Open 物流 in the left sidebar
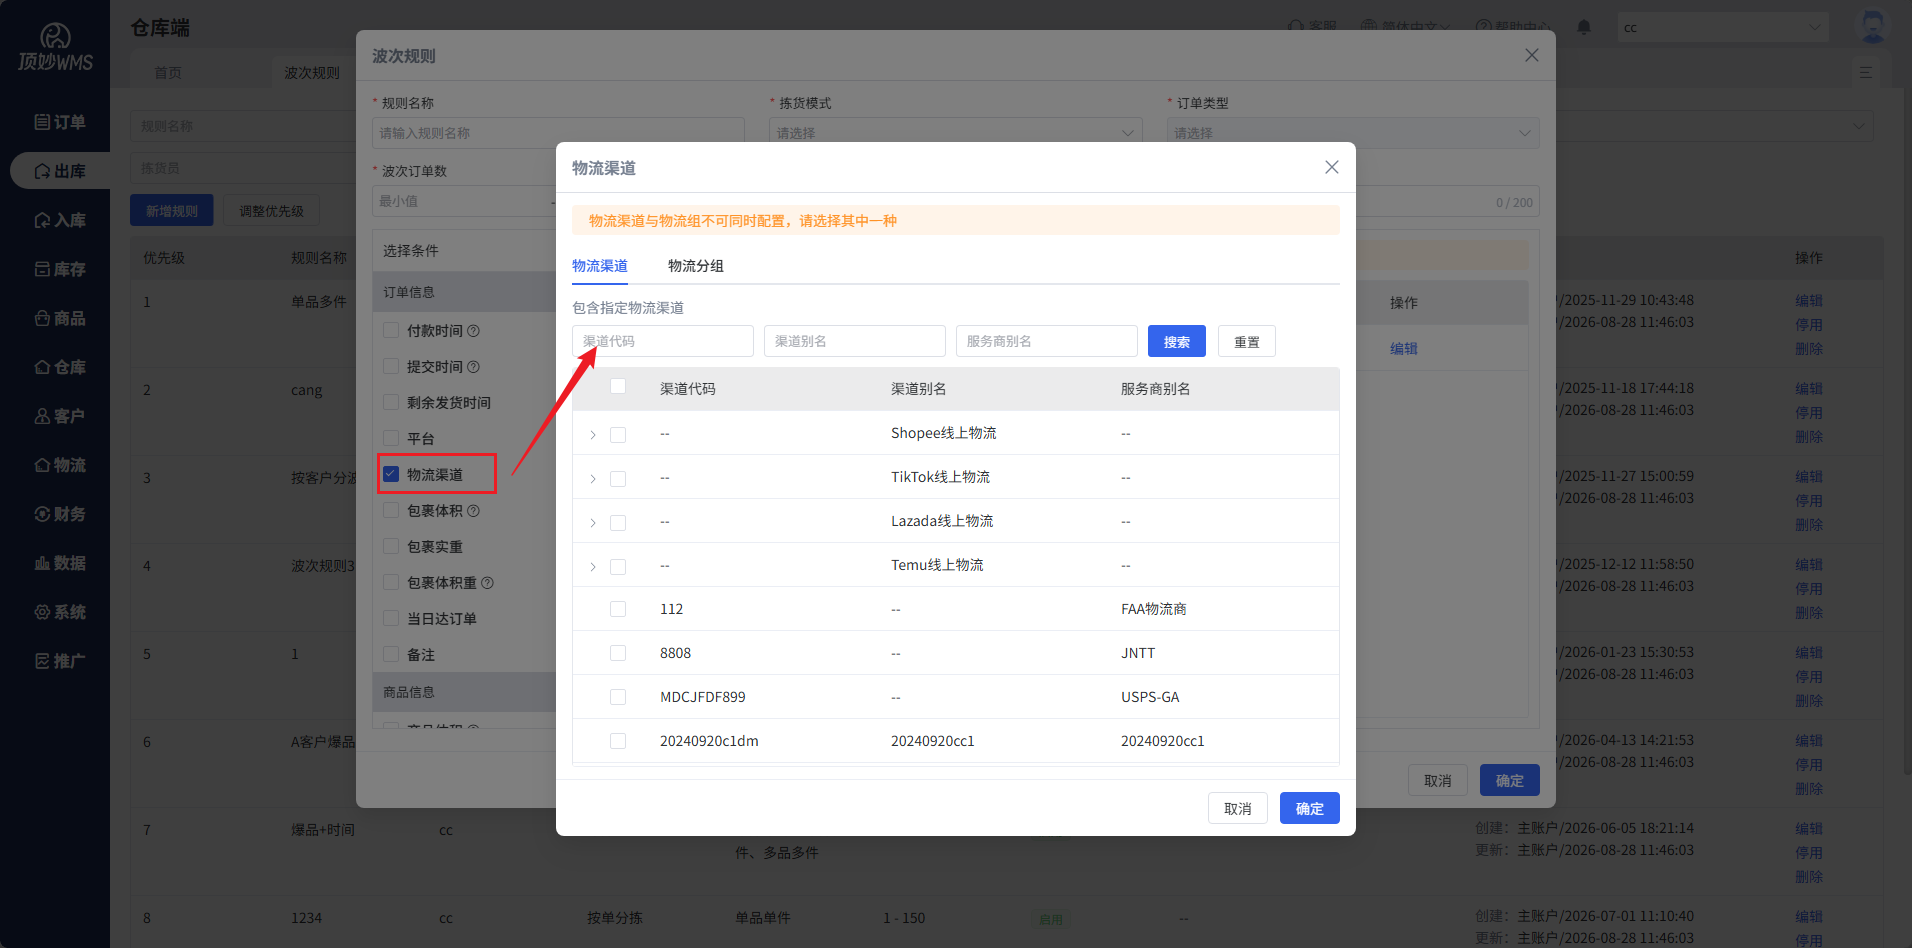This screenshot has width=1912, height=948. click(60, 465)
